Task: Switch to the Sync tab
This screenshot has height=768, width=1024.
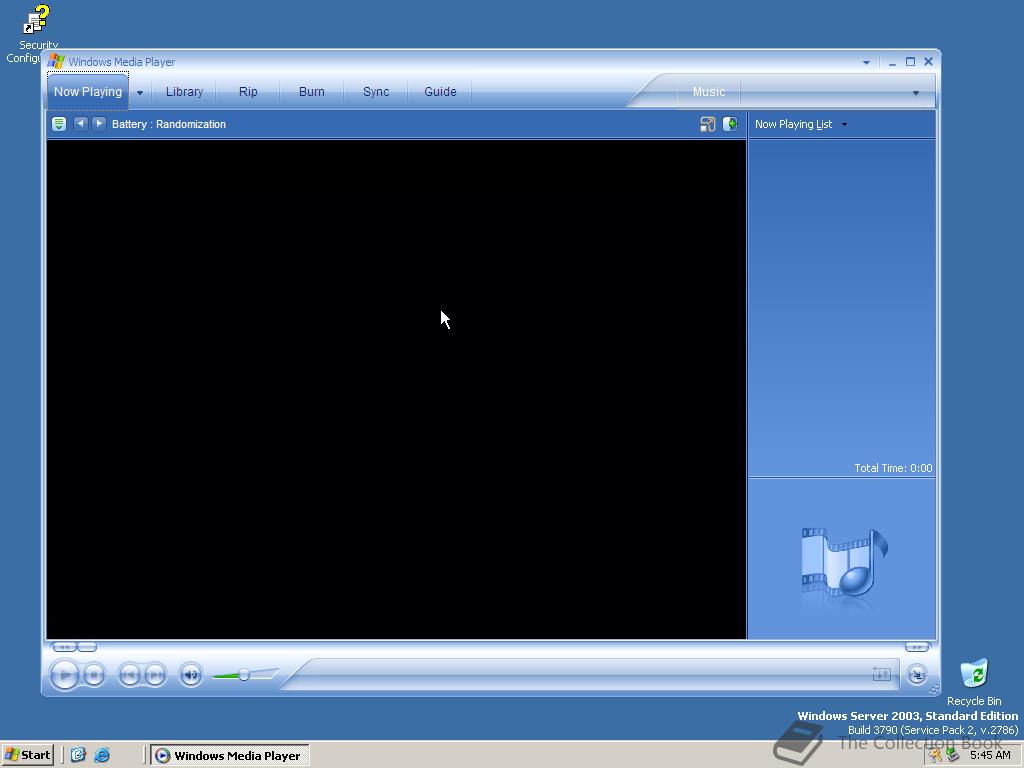Action: (x=376, y=92)
